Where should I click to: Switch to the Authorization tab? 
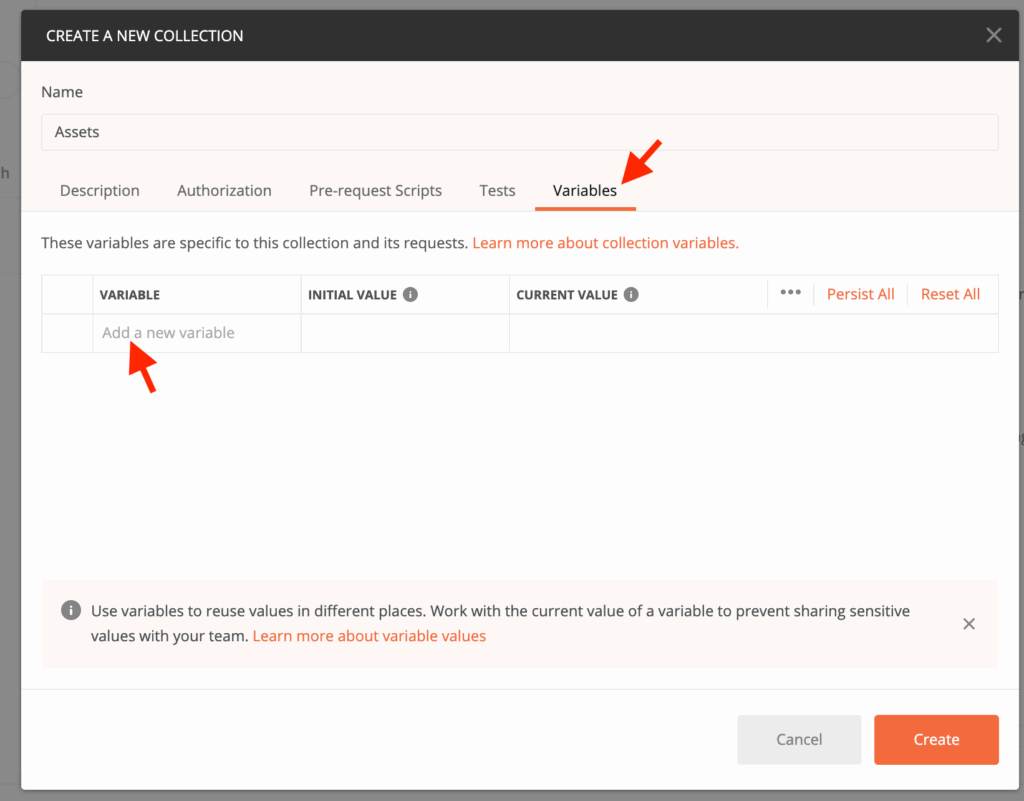(224, 190)
